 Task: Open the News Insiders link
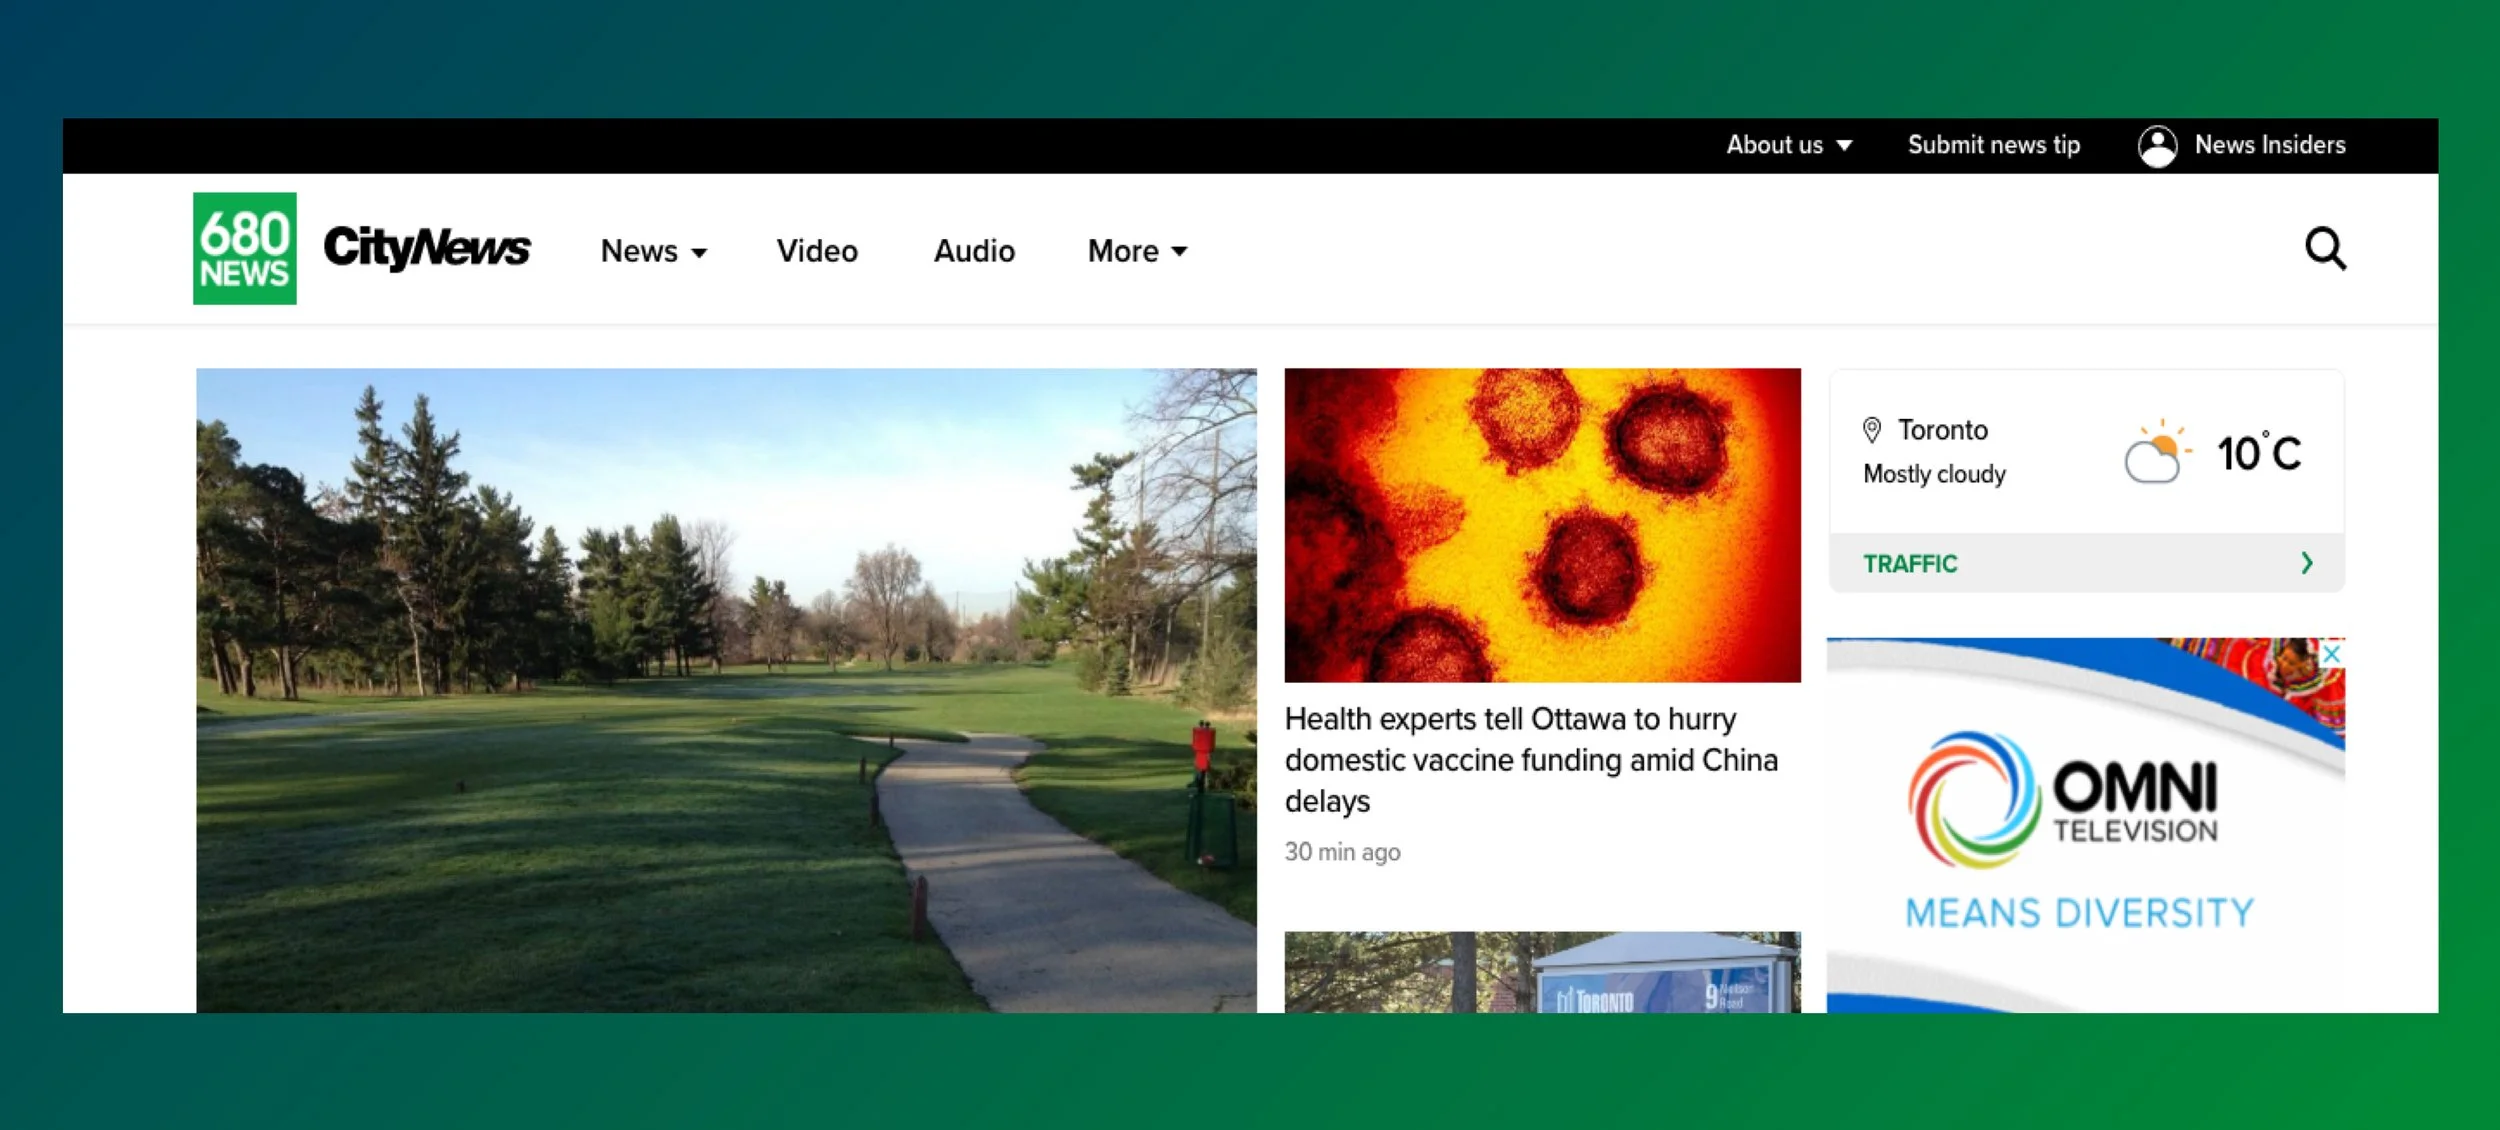pos(2269,145)
